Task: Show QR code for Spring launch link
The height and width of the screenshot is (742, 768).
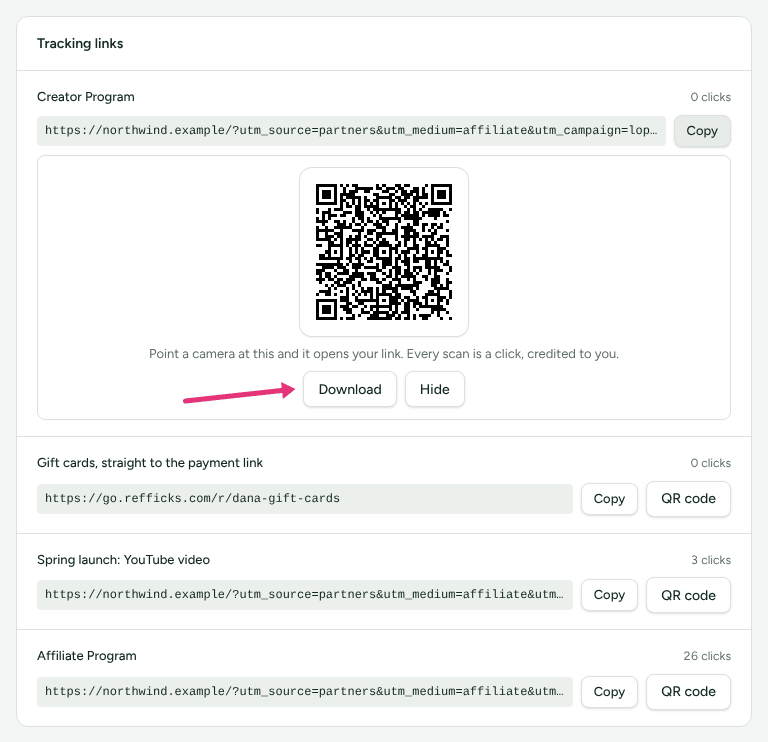Action: coord(688,595)
